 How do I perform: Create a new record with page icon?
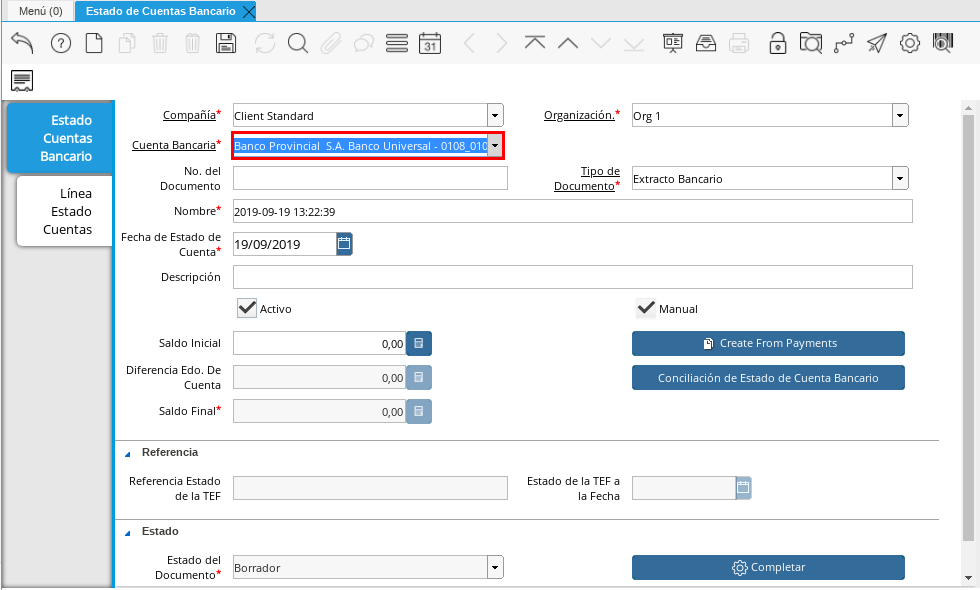[94, 43]
